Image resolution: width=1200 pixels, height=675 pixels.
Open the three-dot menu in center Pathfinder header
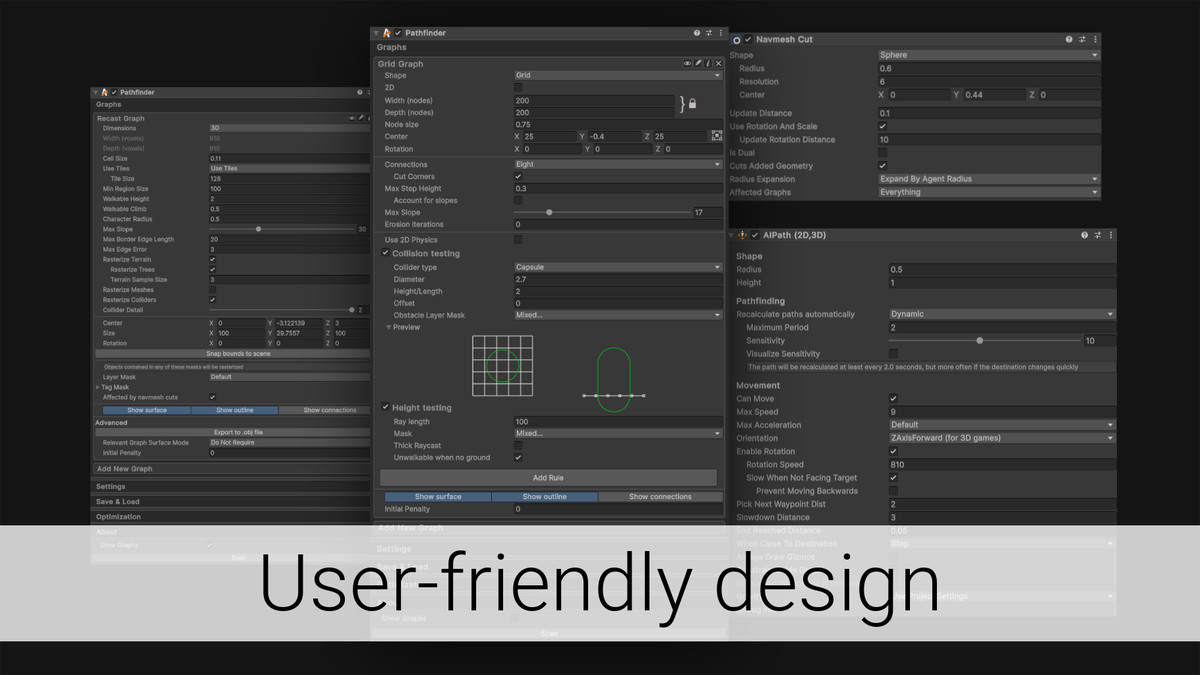click(x=720, y=33)
